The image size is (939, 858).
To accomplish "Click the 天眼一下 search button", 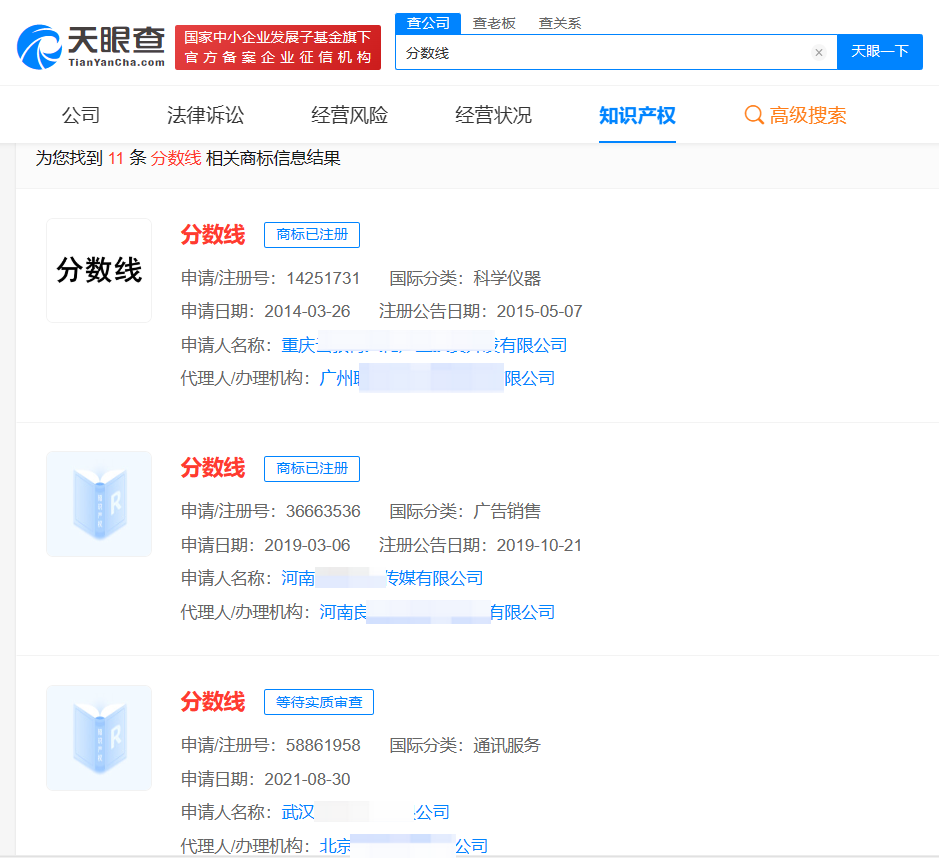I will tap(879, 51).
